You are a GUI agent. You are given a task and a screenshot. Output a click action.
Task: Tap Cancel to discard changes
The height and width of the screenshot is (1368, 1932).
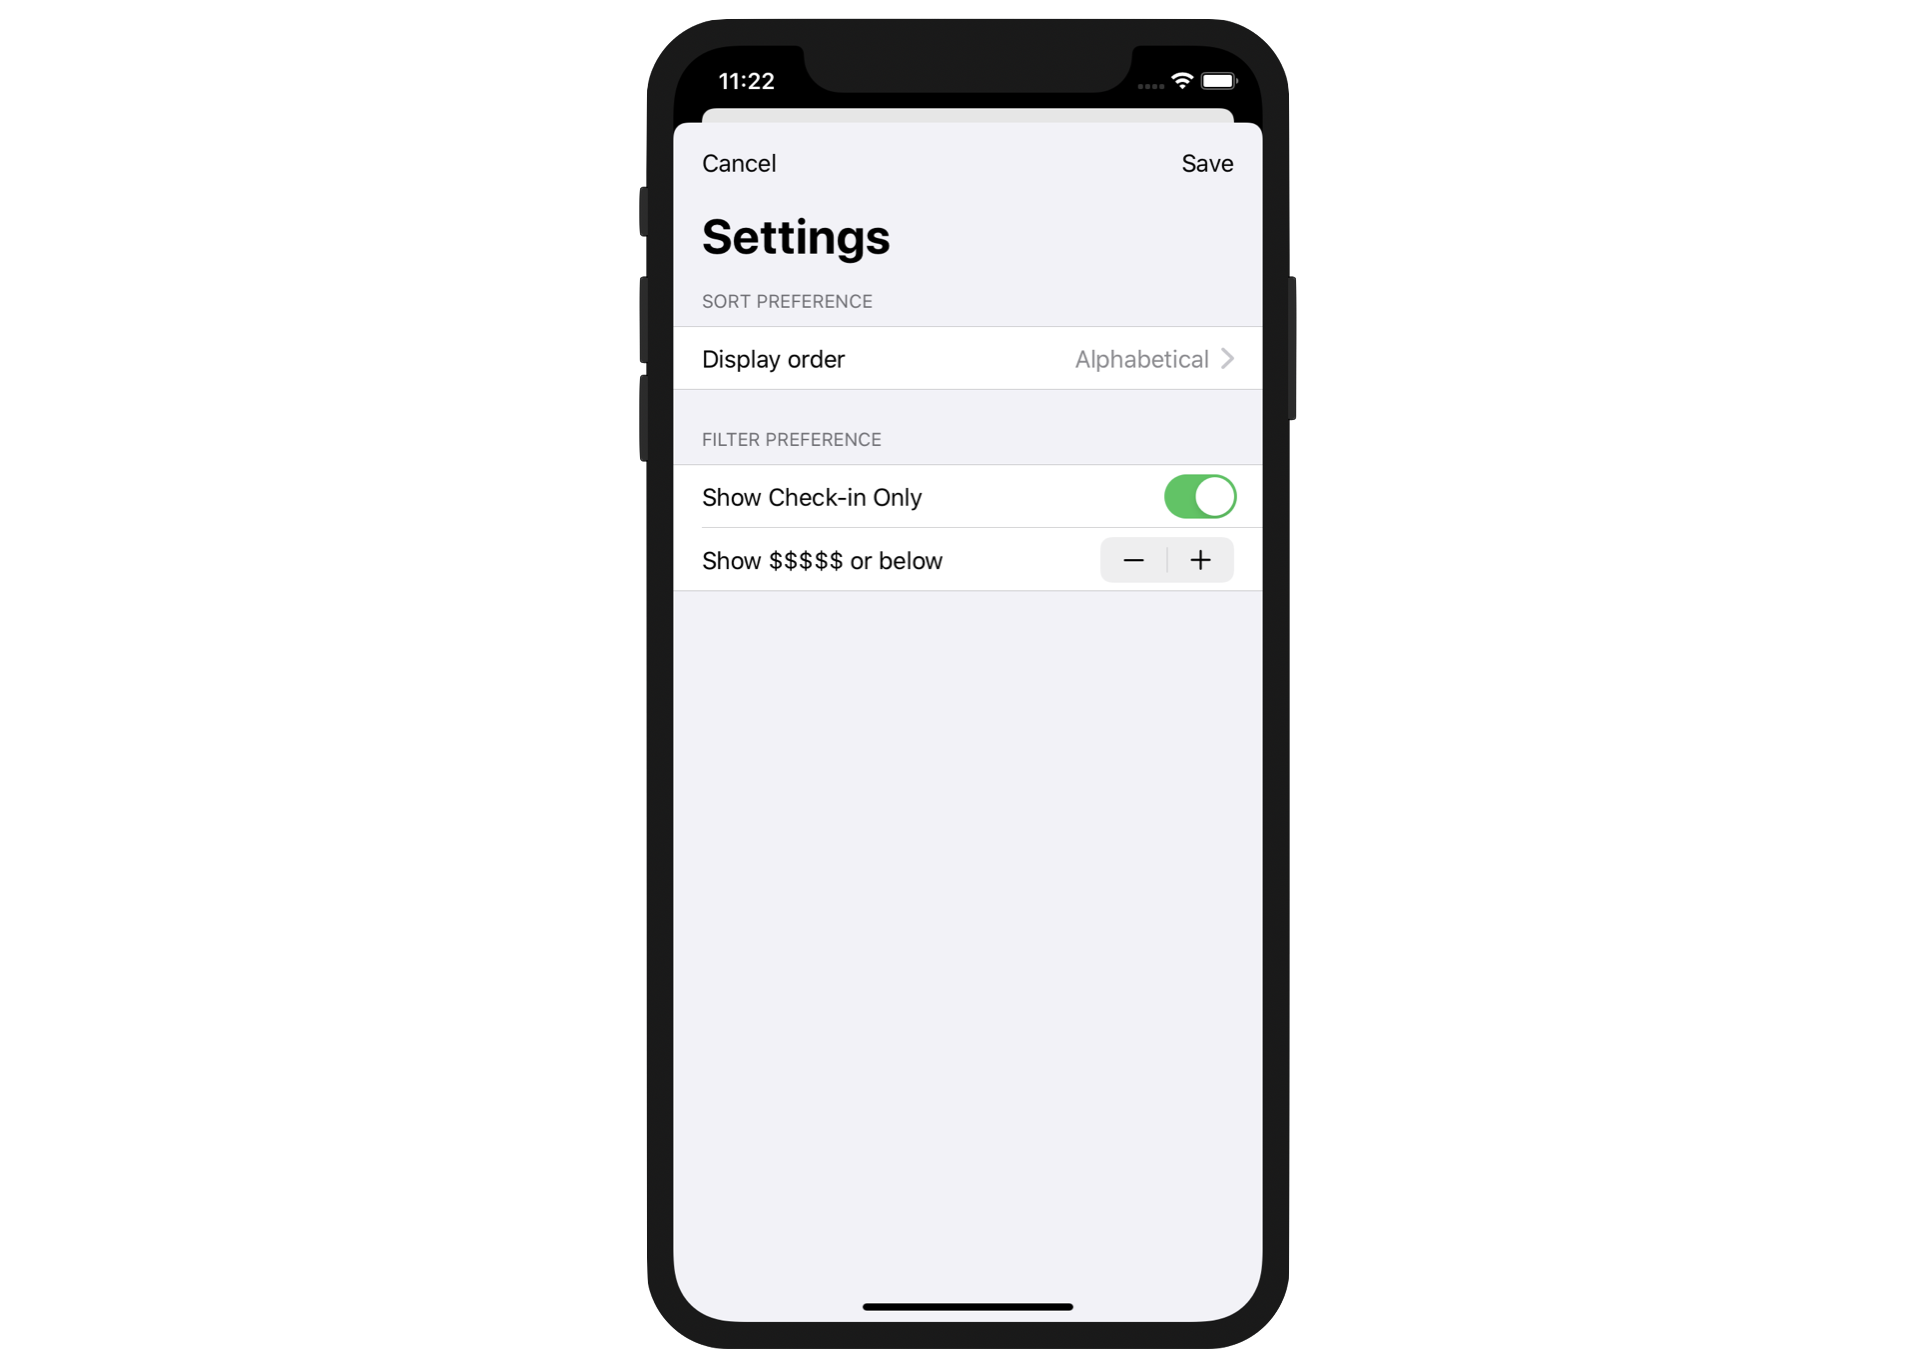pyautogui.click(x=737, y=163)
